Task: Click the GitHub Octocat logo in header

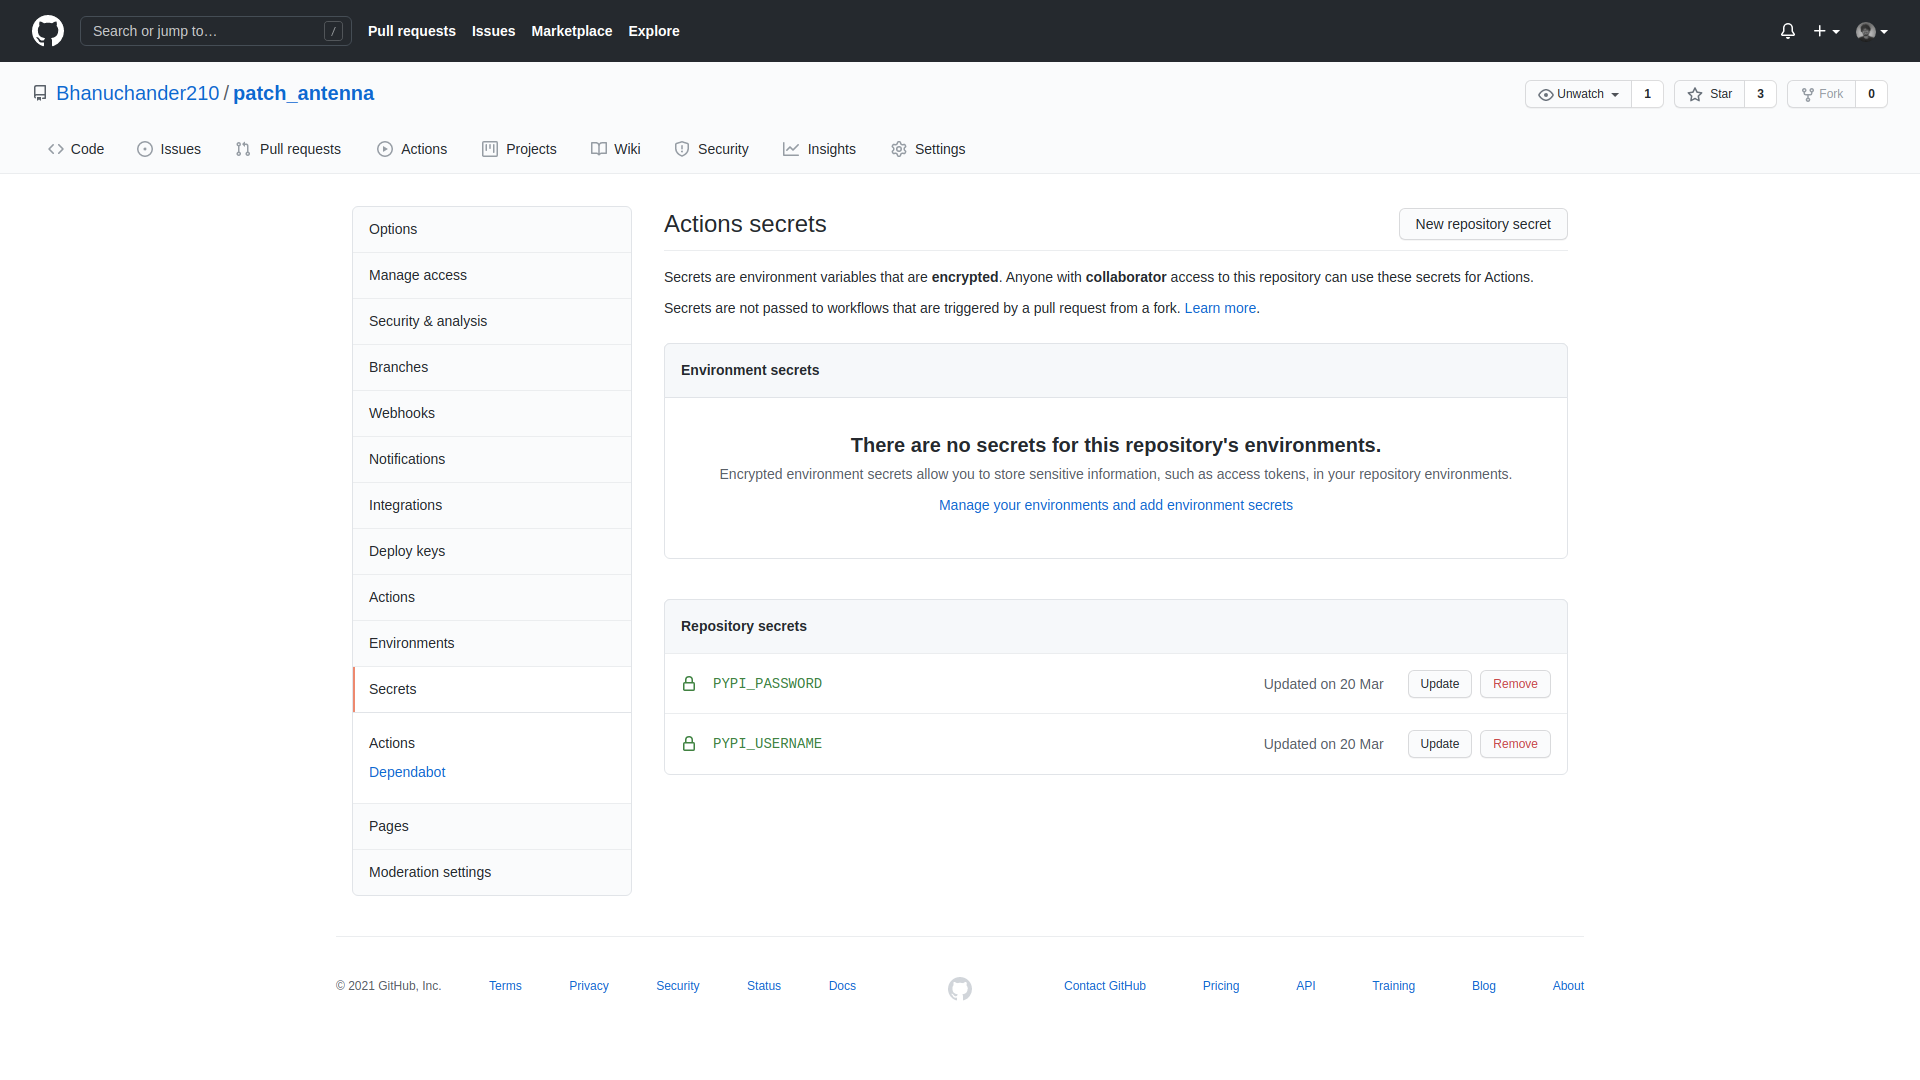Action: pos(48,31)
